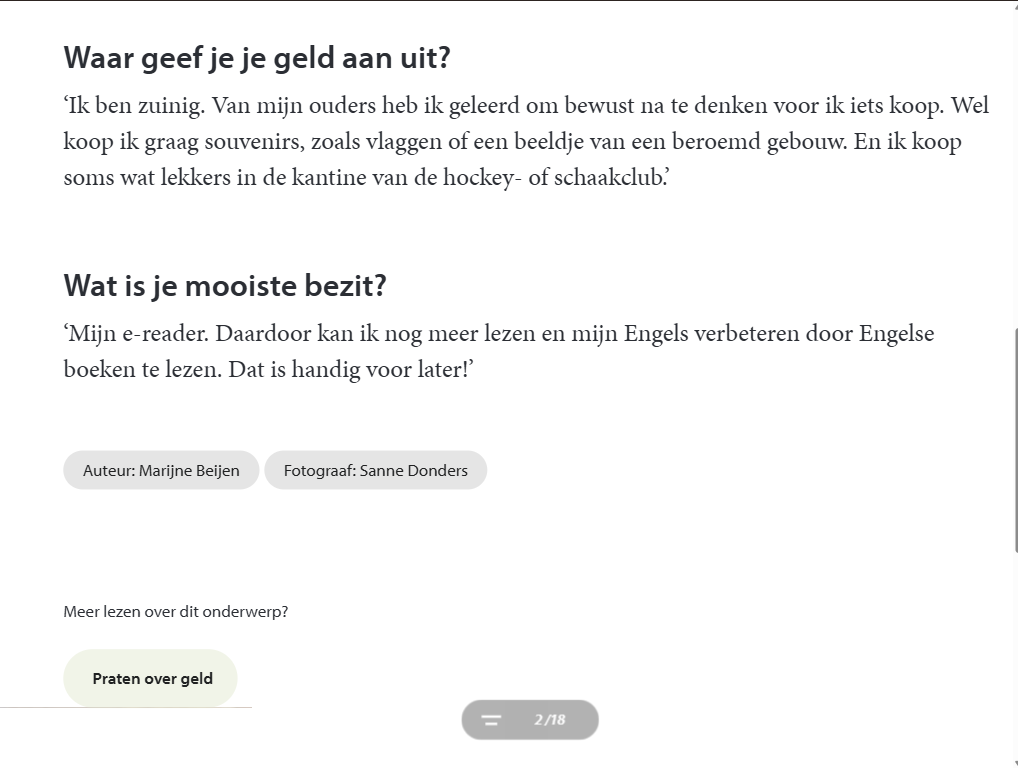The image size is (1018, 768).
Task: Click the heading Waar geef je je geld aan uit?
Action: coord(256,57)
